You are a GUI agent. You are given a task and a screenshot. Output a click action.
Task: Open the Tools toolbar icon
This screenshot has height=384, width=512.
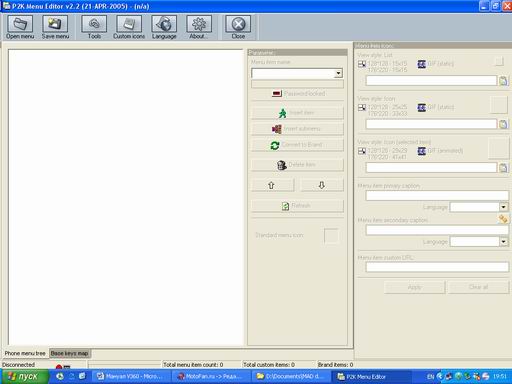pos(94,24)
